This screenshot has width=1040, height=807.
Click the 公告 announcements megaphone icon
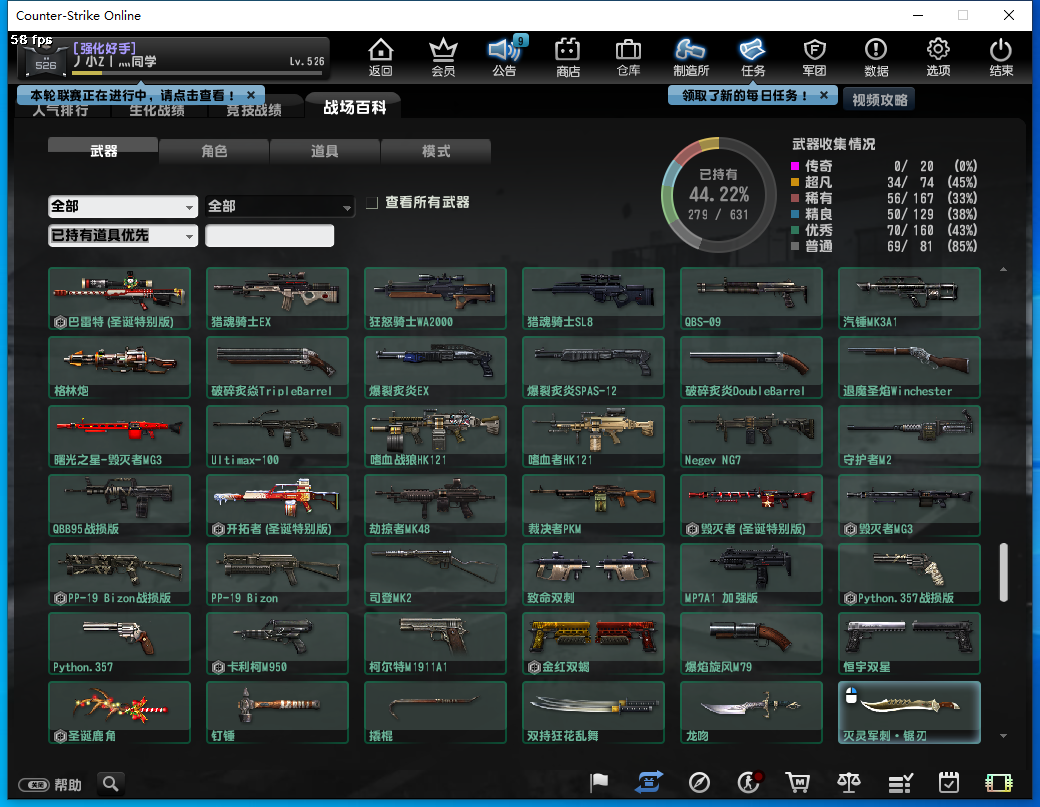(x=504, y=56)
